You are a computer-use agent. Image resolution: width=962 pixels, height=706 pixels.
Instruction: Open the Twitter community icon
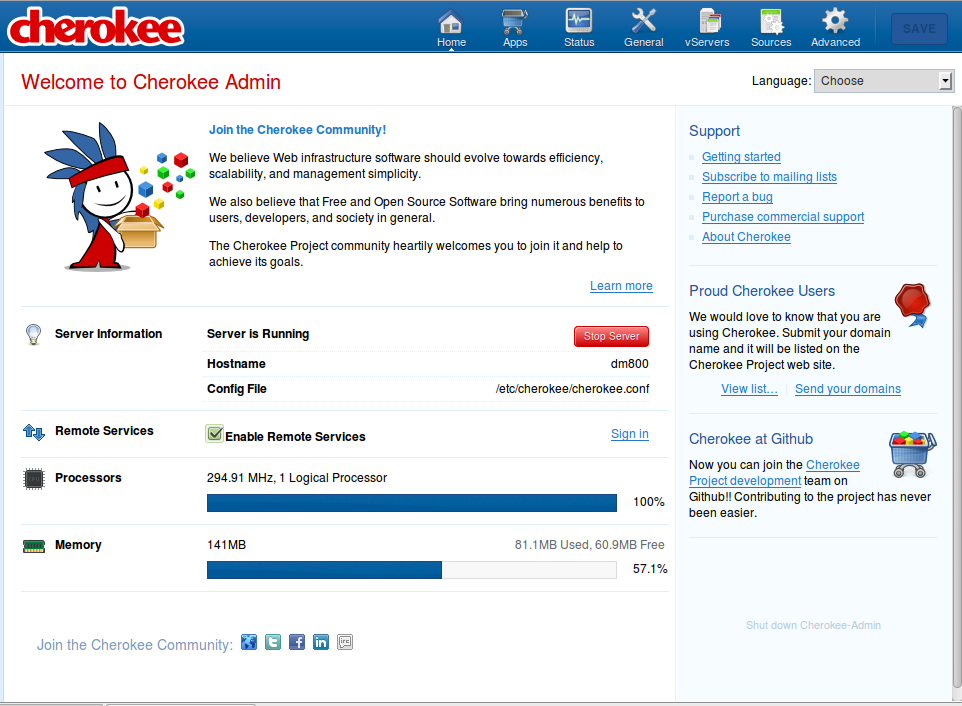[272, 642]
